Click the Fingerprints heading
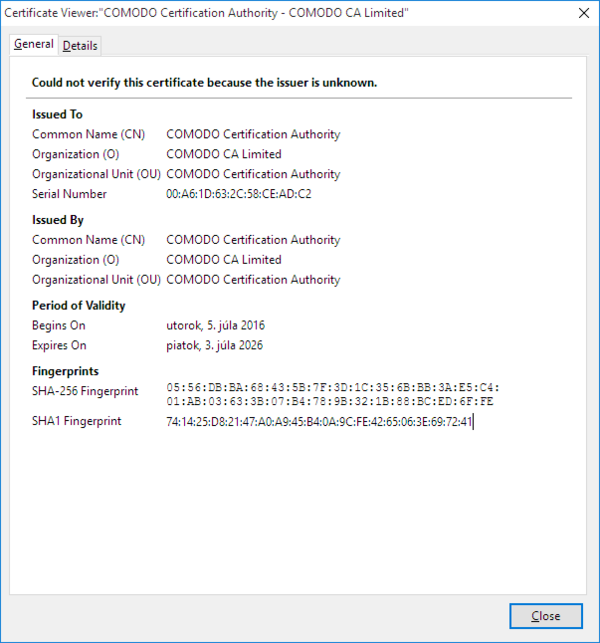 click(65, 371)
